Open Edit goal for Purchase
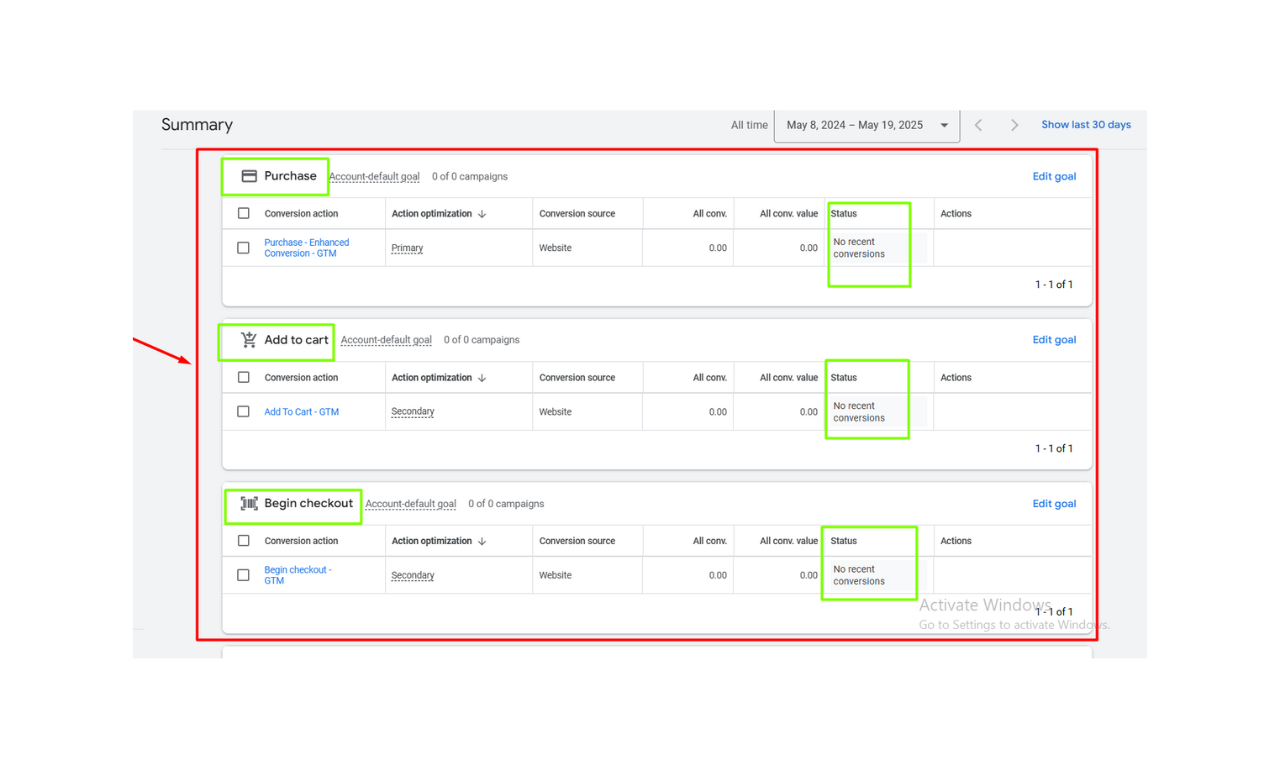 (x=1054, y=176)
